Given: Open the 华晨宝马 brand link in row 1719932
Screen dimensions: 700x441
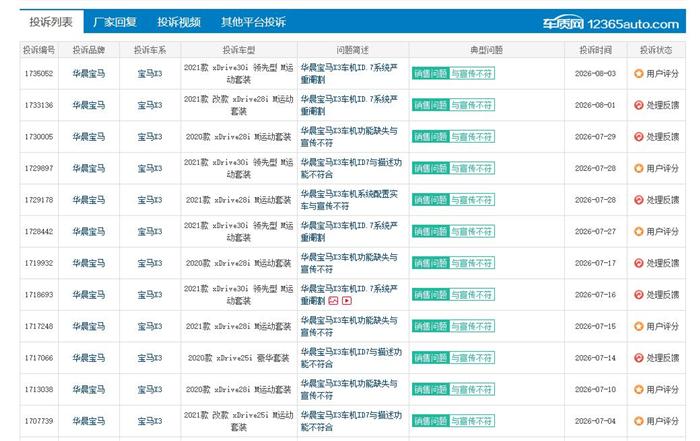Looking at the screenshot, I should 89,263.
